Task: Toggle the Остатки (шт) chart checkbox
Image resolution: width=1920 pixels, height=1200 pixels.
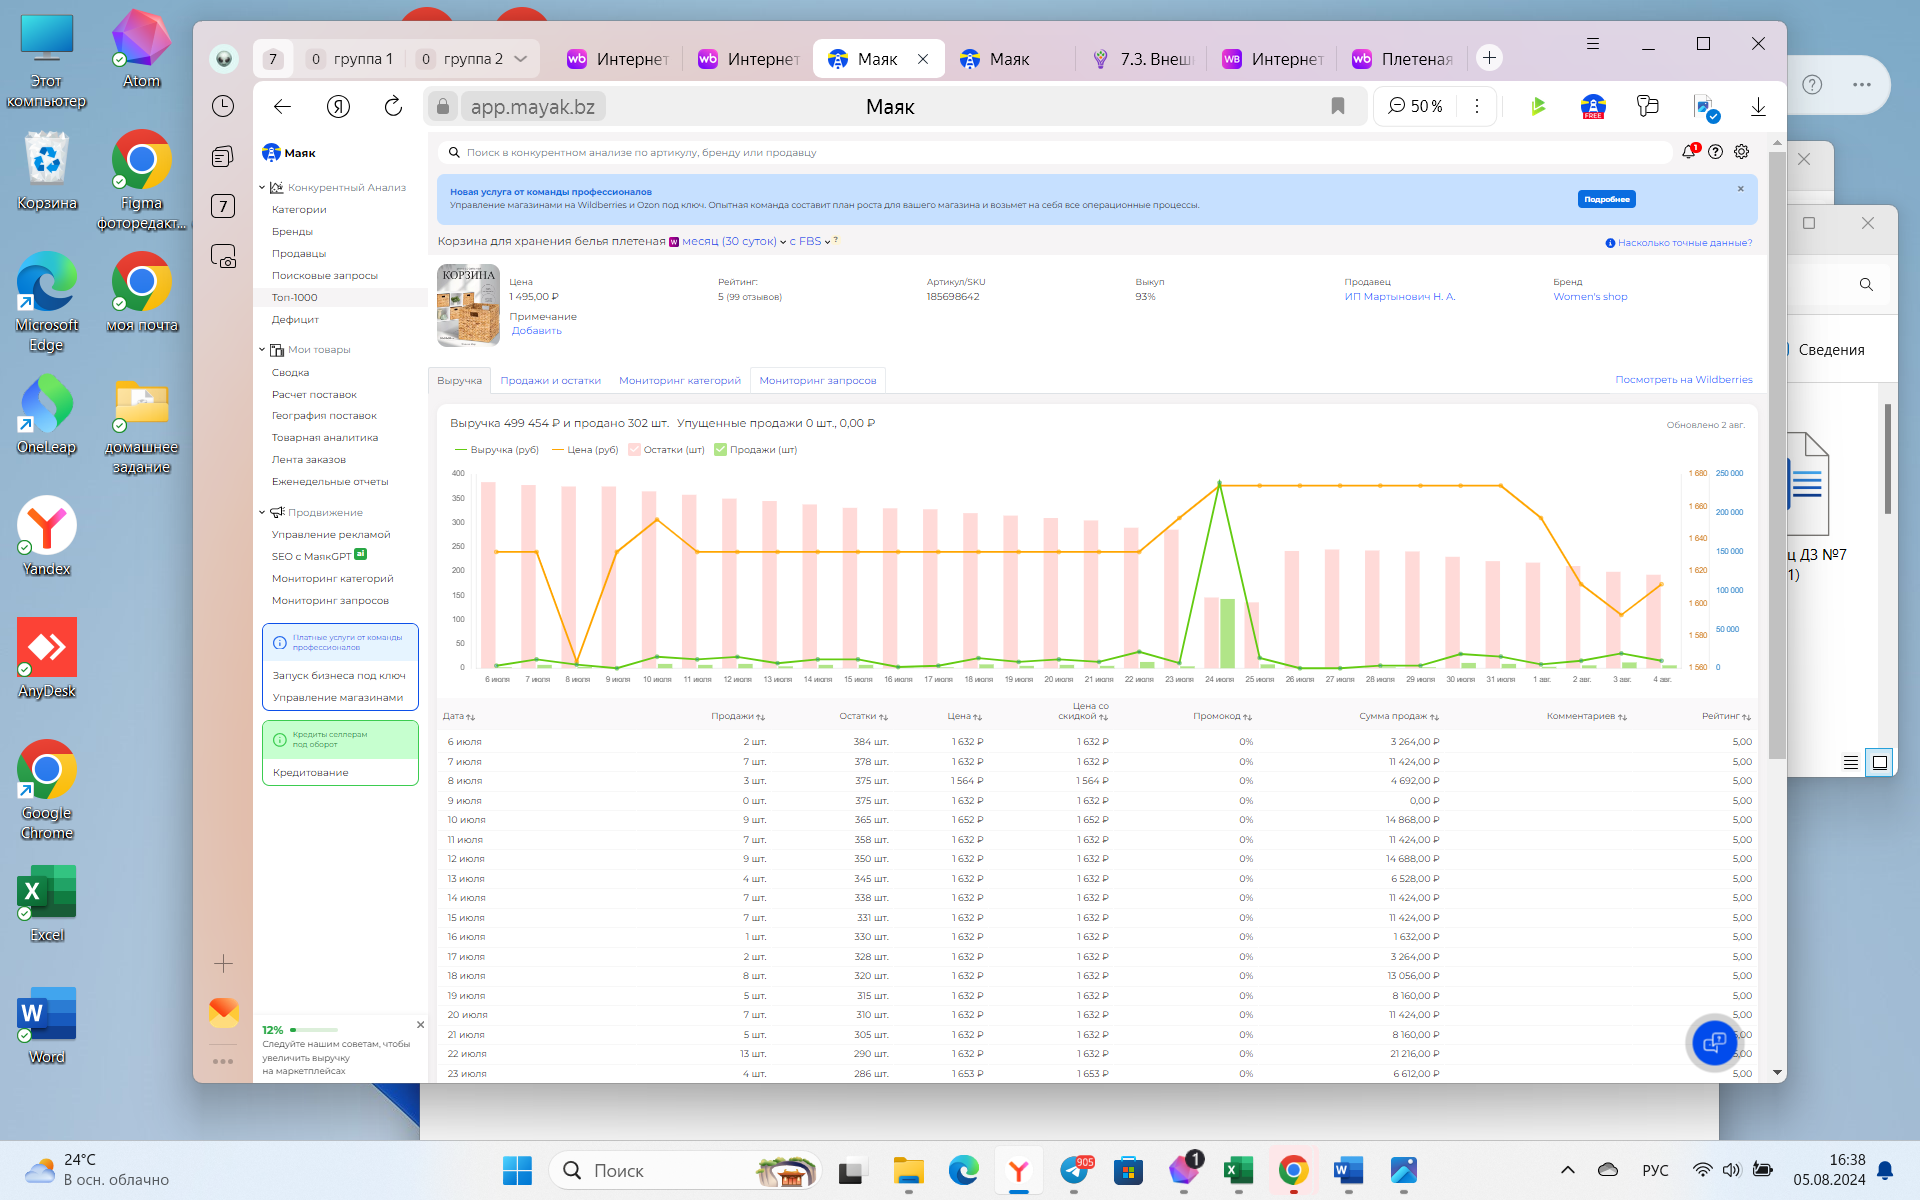Action: 635,450
